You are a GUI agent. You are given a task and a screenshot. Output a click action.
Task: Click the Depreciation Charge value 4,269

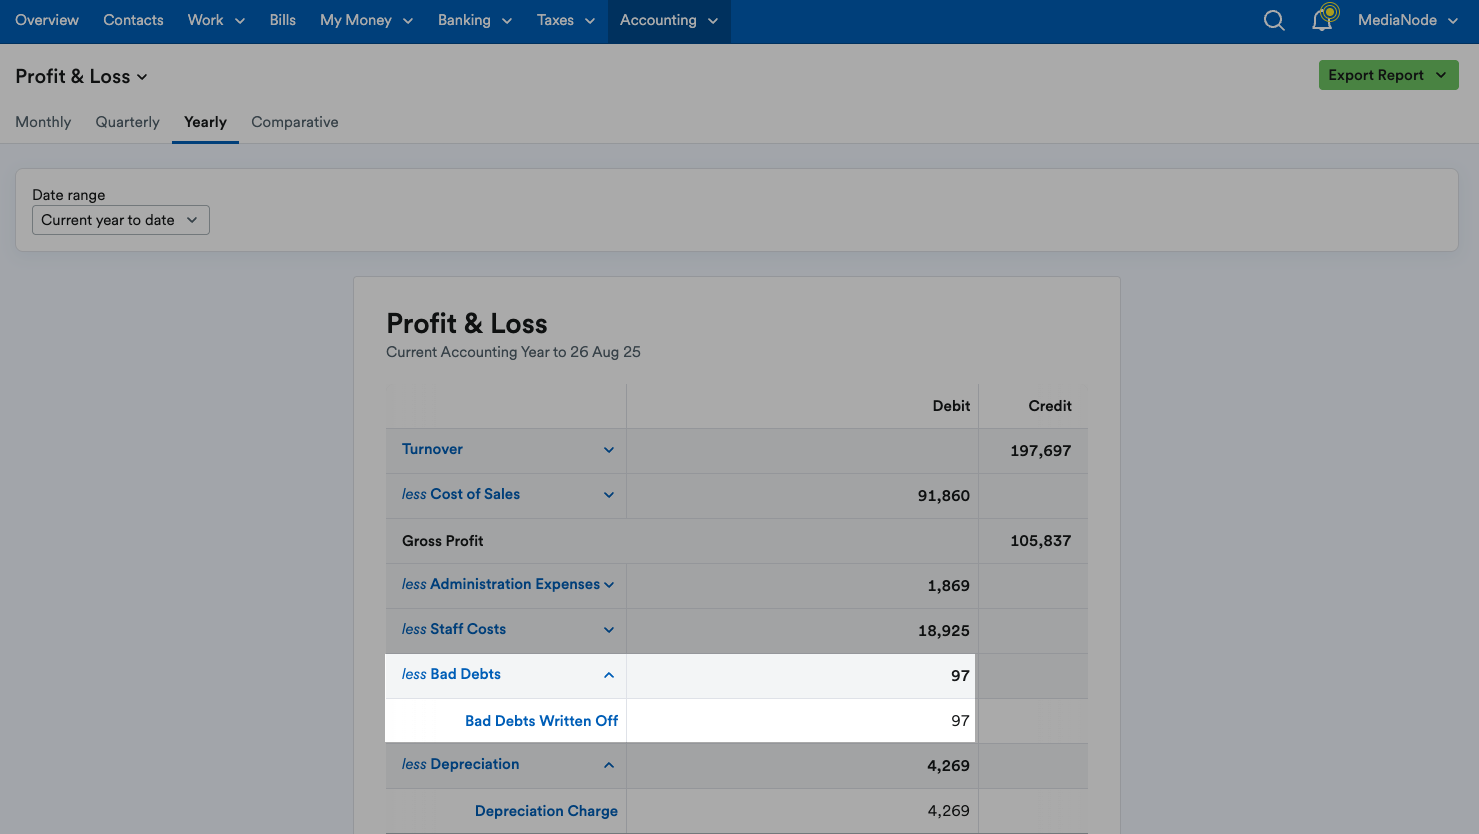pyautogui.click(x=949, y=811)
